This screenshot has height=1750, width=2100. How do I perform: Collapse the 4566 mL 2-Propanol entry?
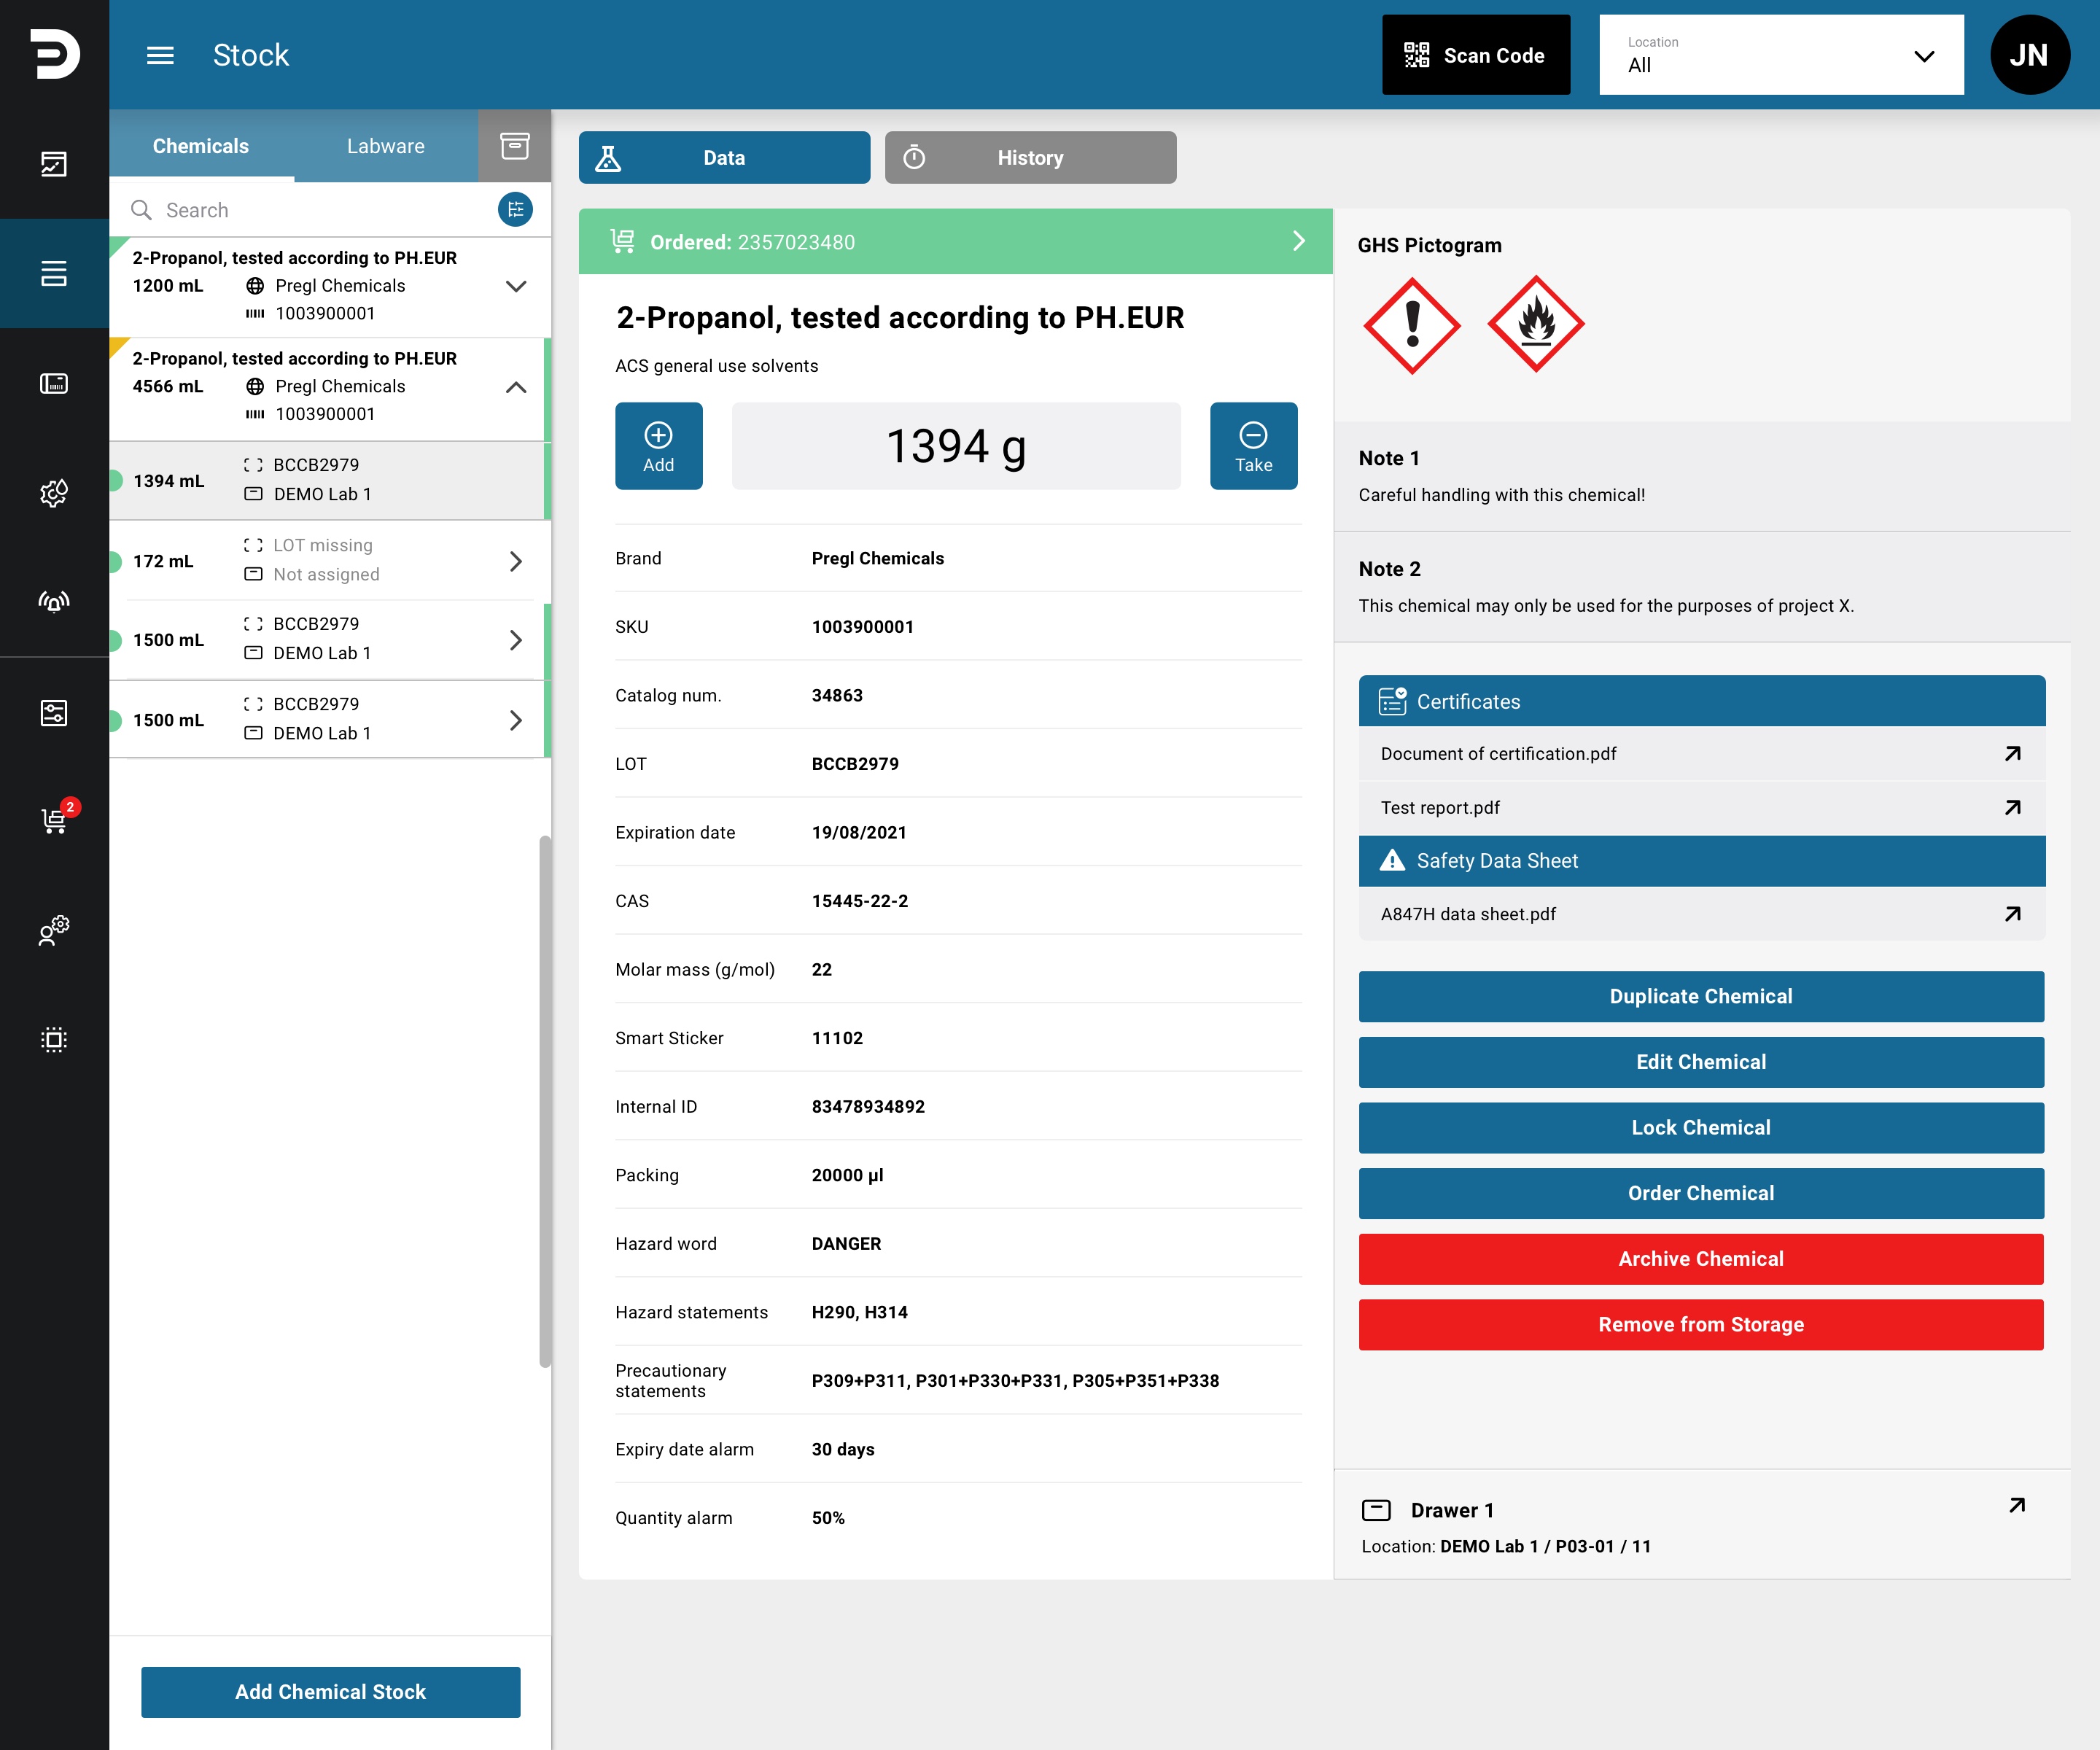click(516, 387)
